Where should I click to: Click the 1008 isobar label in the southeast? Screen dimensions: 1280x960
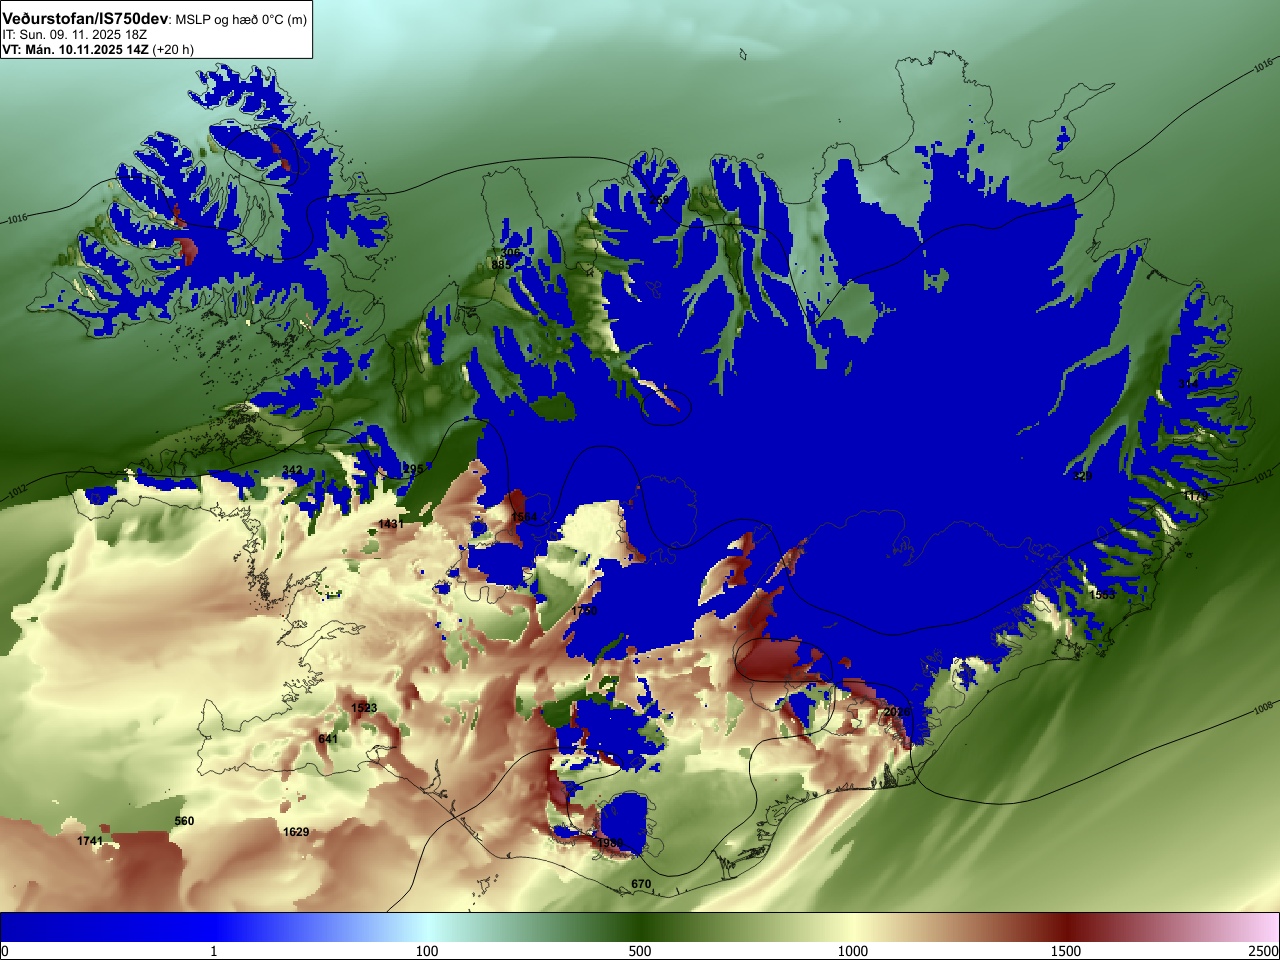[x=1263, y=709]
